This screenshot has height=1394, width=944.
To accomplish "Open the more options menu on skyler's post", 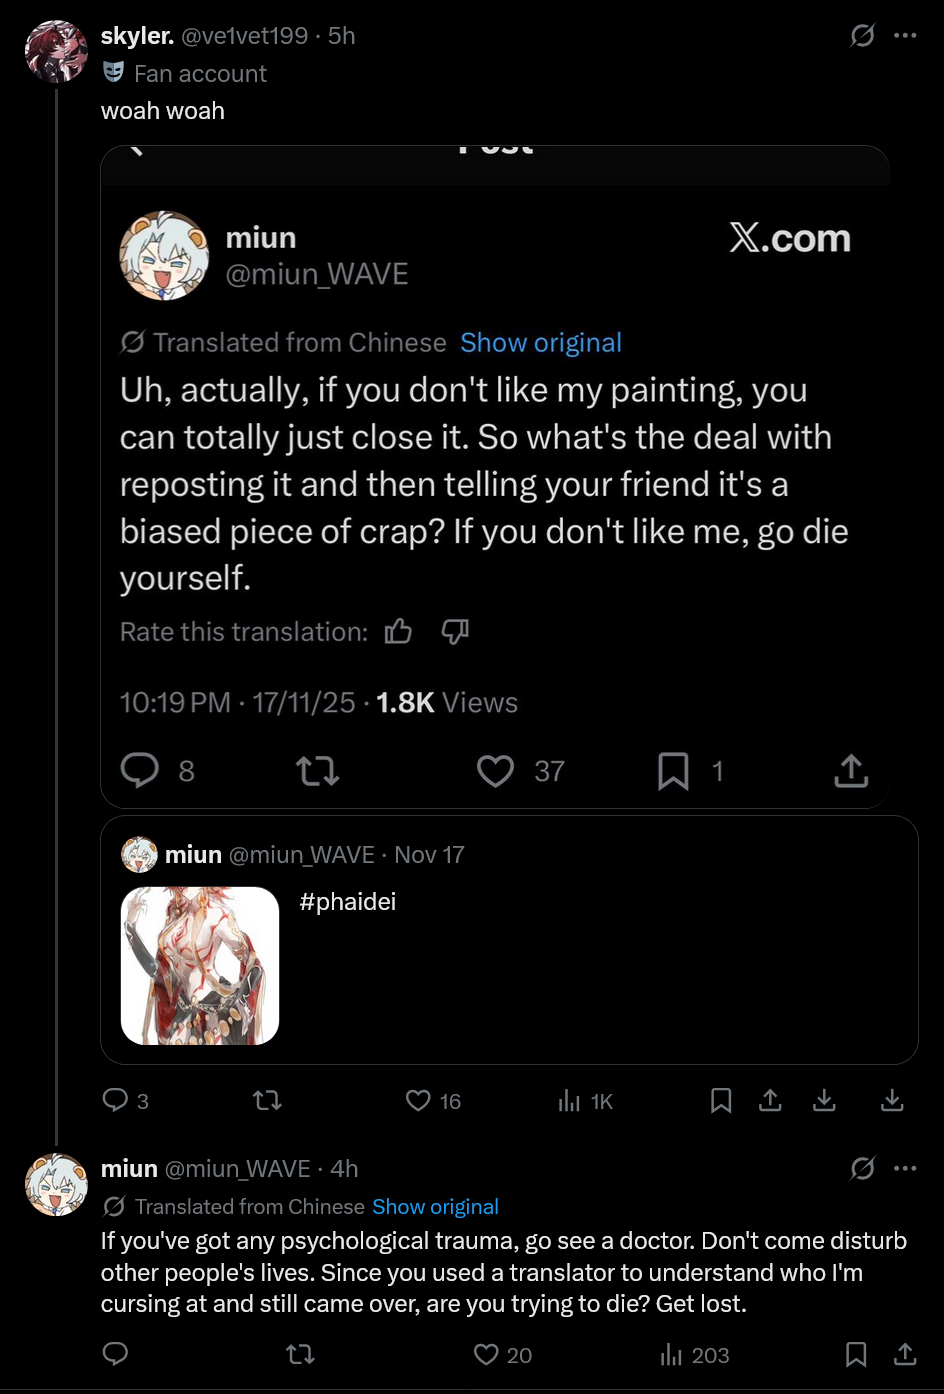I will (x=905, y=36).
